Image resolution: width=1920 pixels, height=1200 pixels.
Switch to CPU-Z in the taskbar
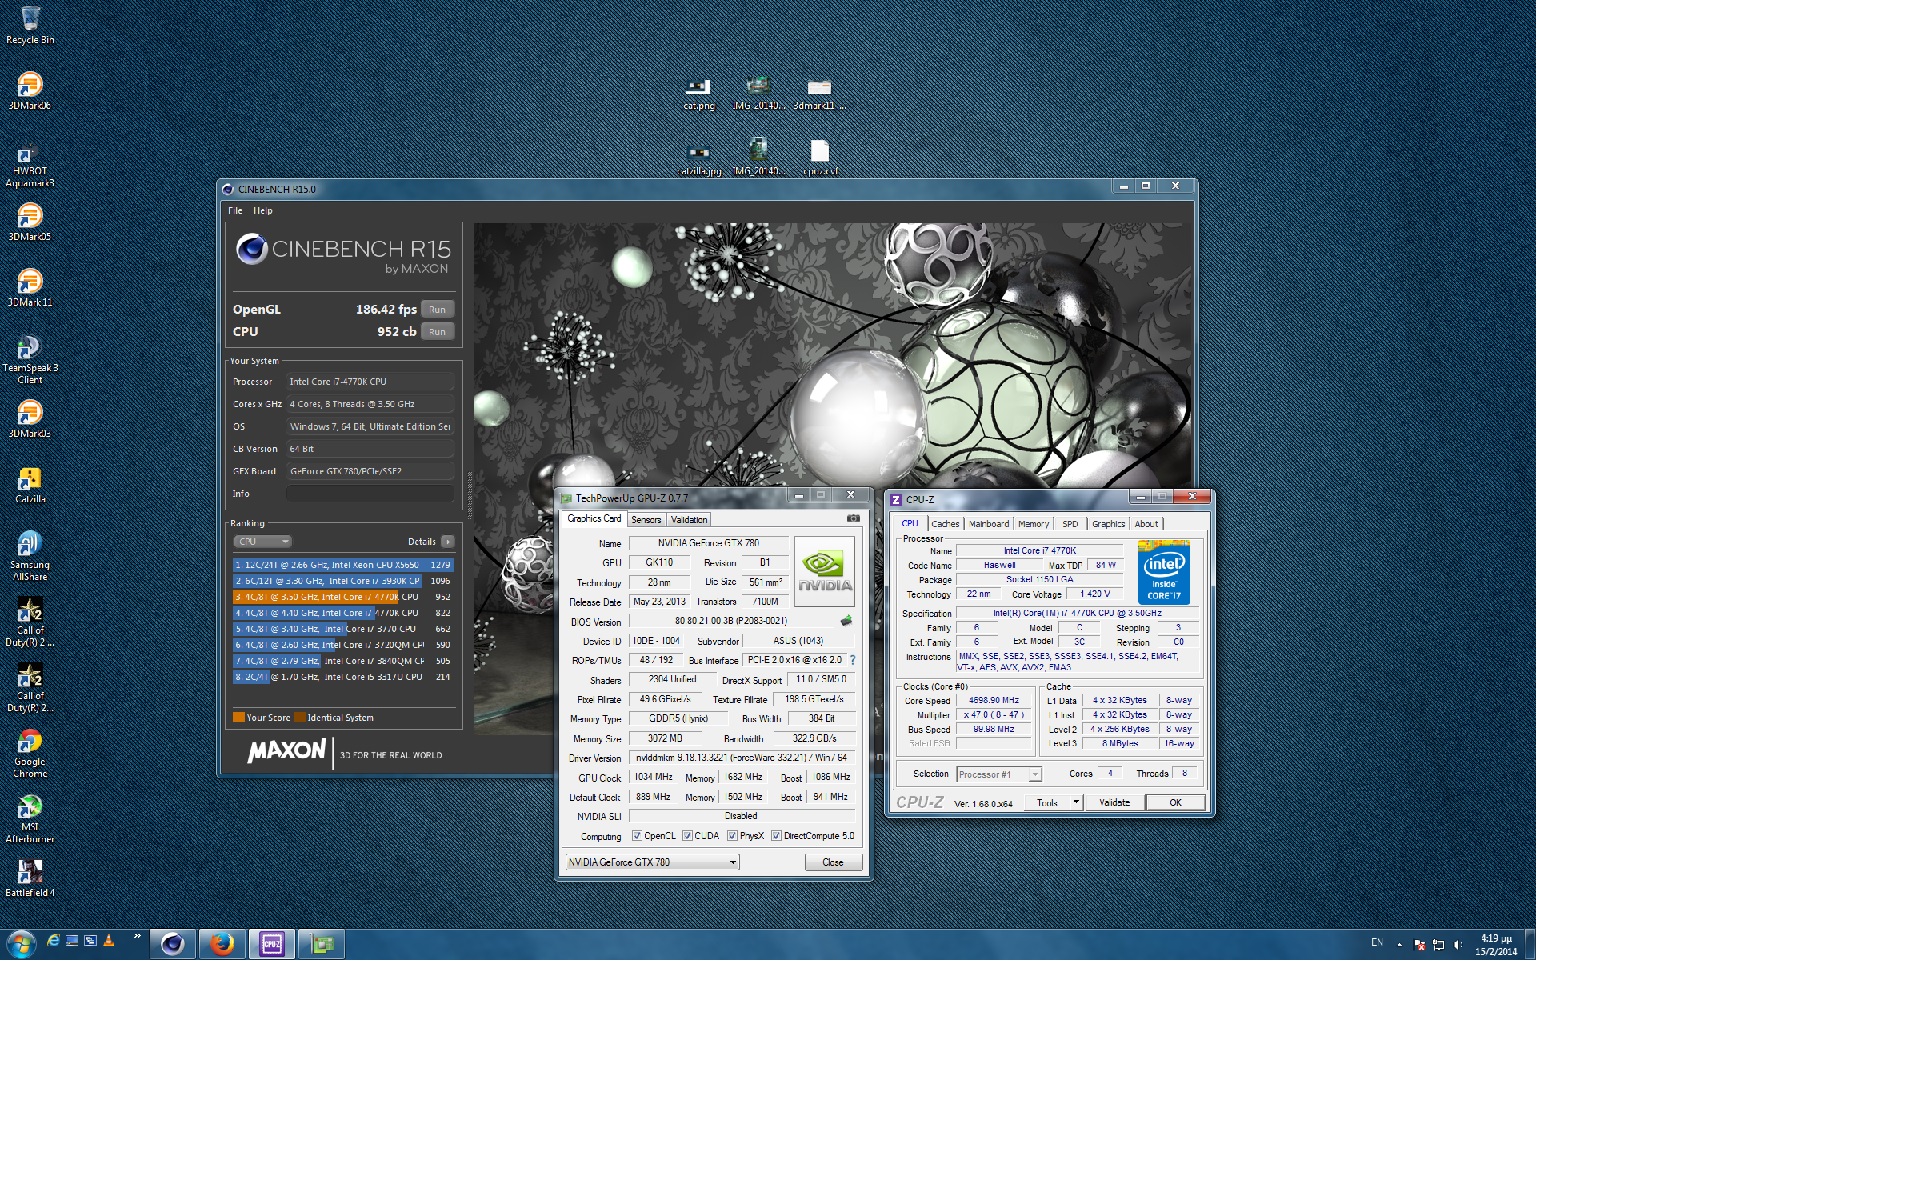click(271, 943)
